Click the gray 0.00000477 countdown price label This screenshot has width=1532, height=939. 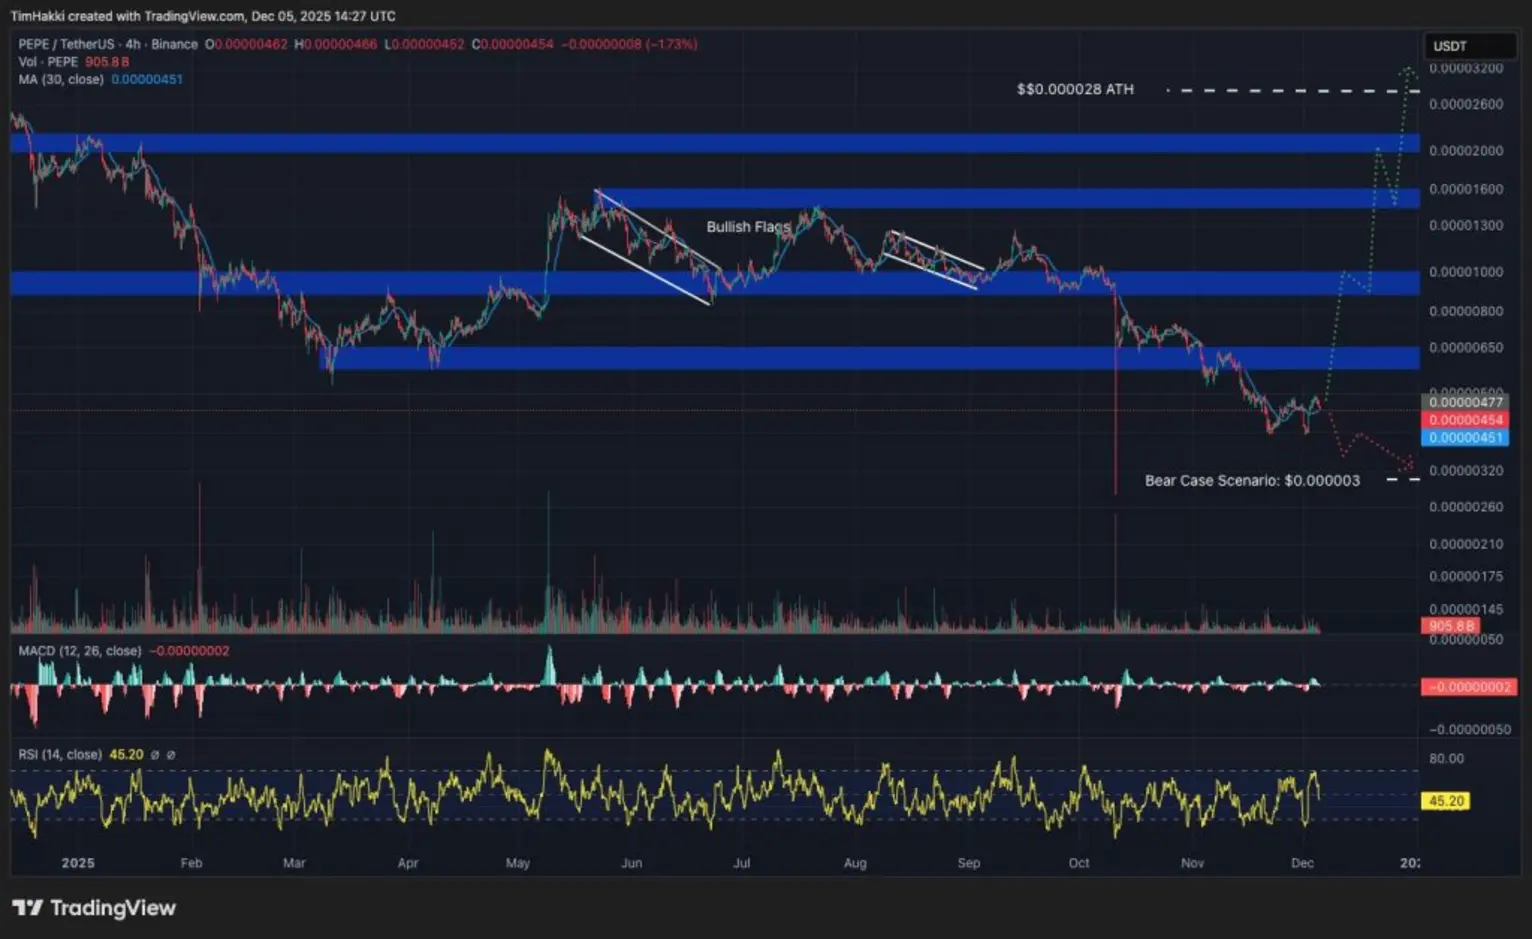pyautogui.click(x=1464, y=401)
